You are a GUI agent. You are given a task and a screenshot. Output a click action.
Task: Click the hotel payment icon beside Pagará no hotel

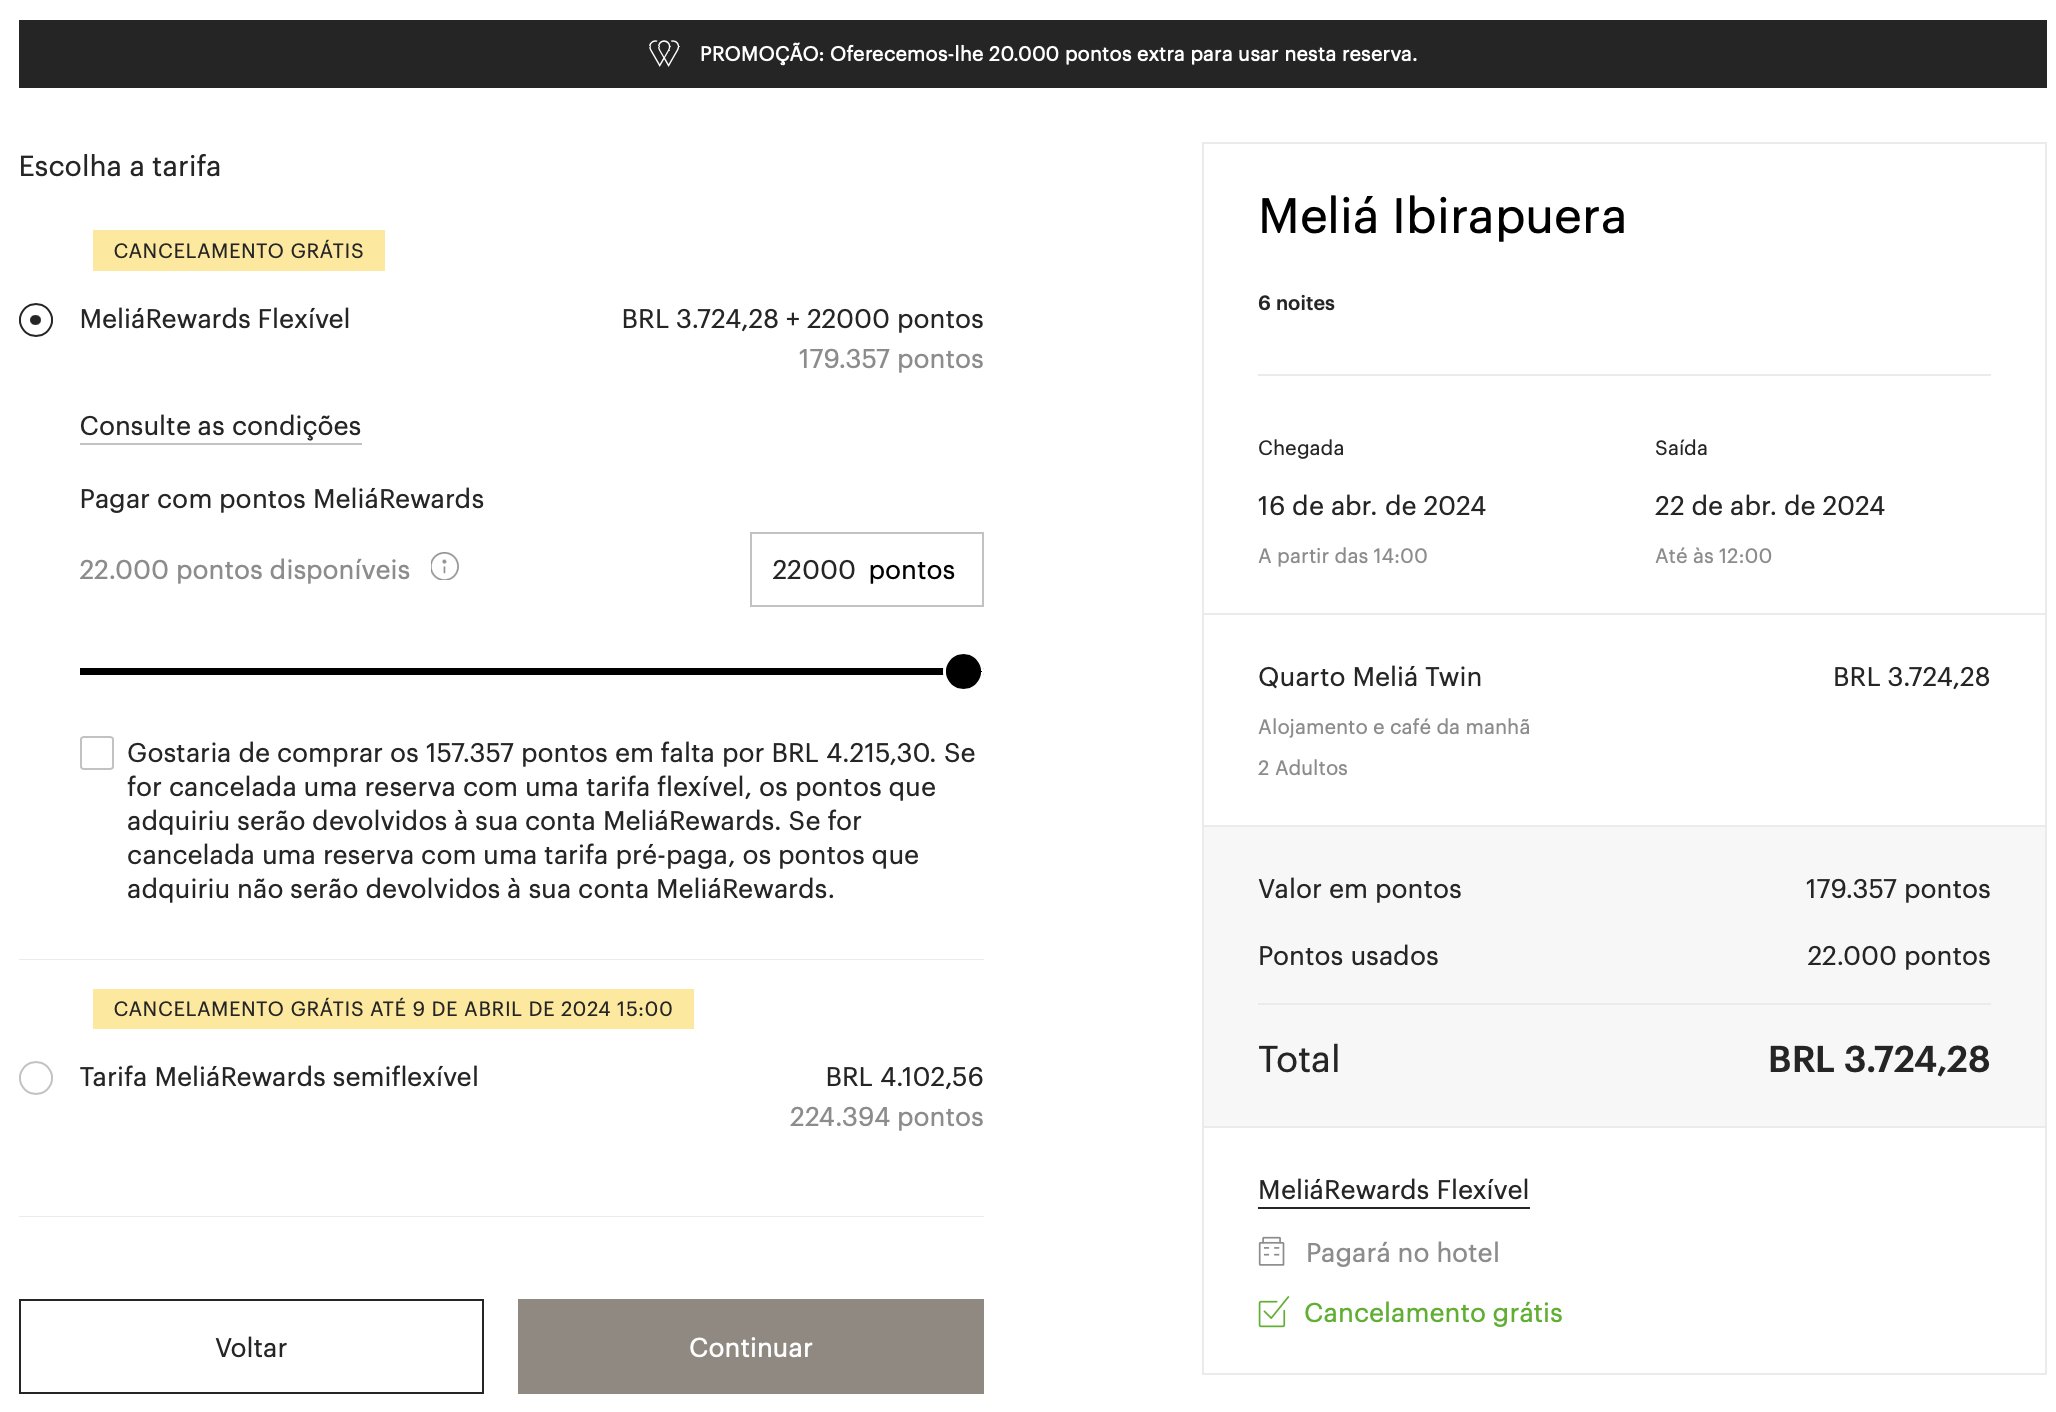tap(1271, 1252)
